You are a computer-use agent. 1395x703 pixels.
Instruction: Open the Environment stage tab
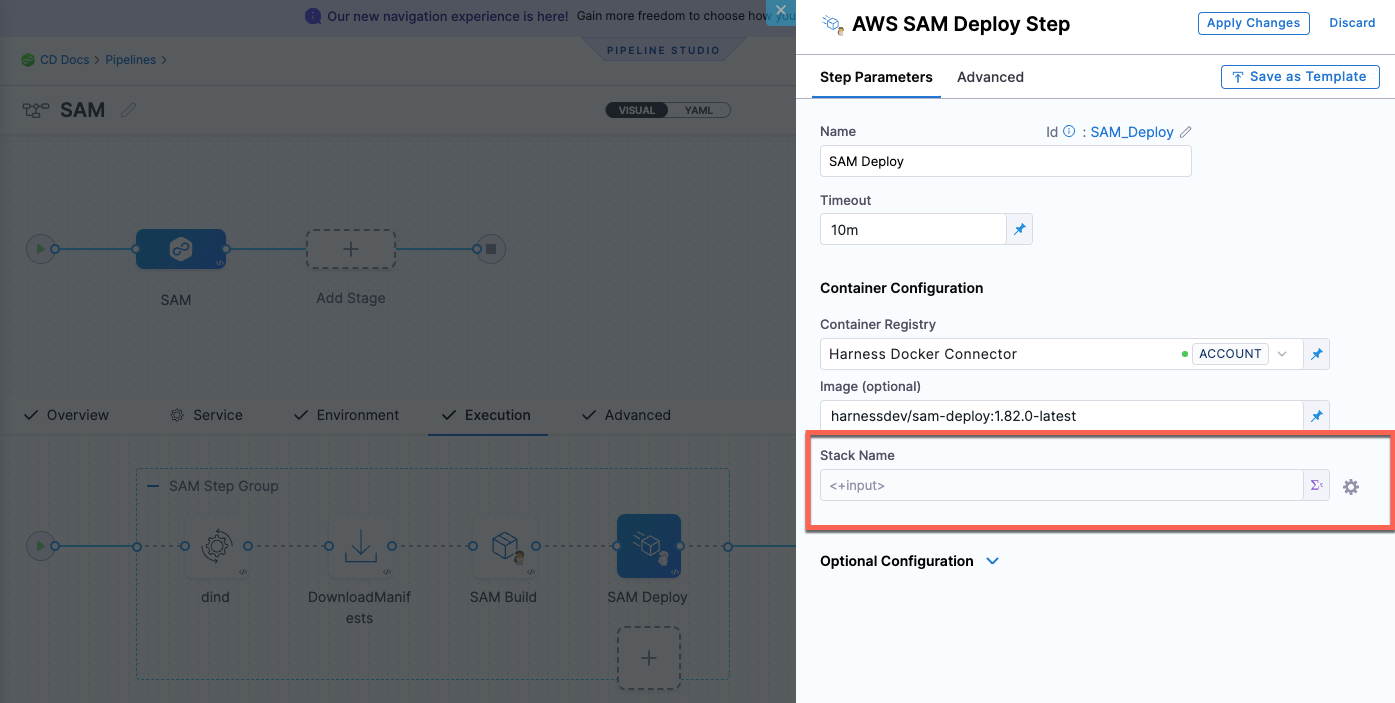[357, 415]
